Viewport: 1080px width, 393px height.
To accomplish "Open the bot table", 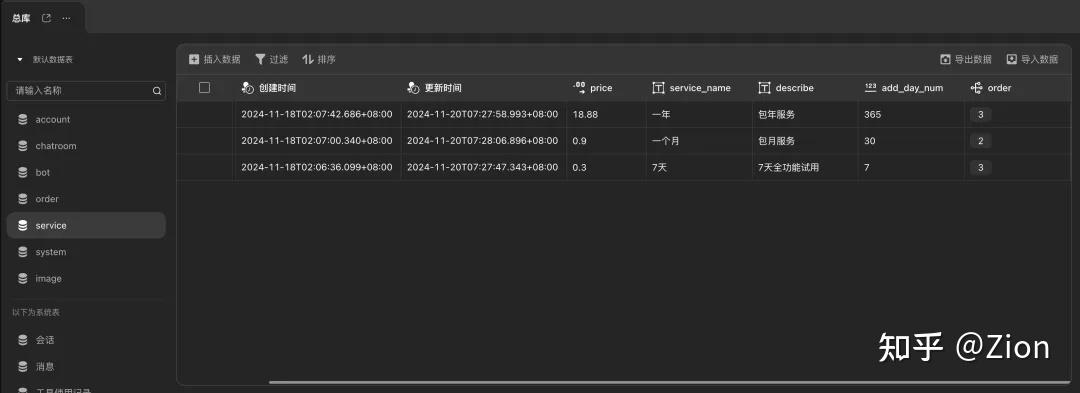I will pyautogui.click(x=86, y=173).
